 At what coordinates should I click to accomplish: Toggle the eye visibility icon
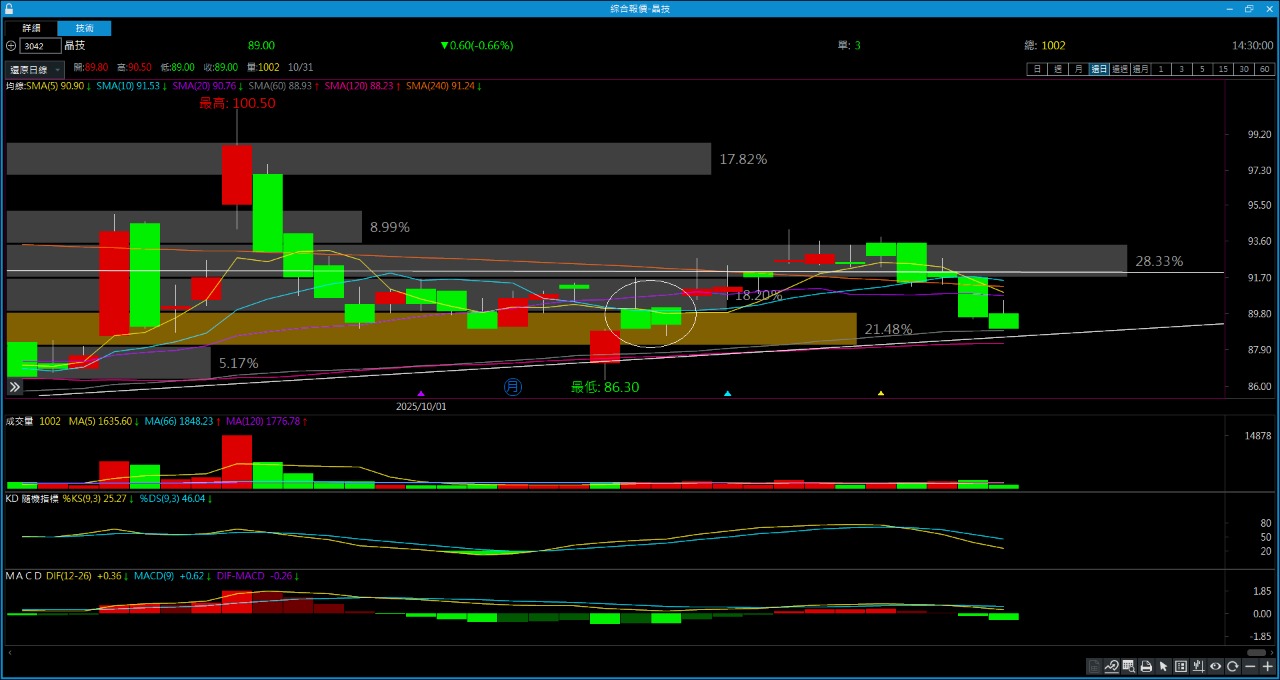tap(1215, 666)
